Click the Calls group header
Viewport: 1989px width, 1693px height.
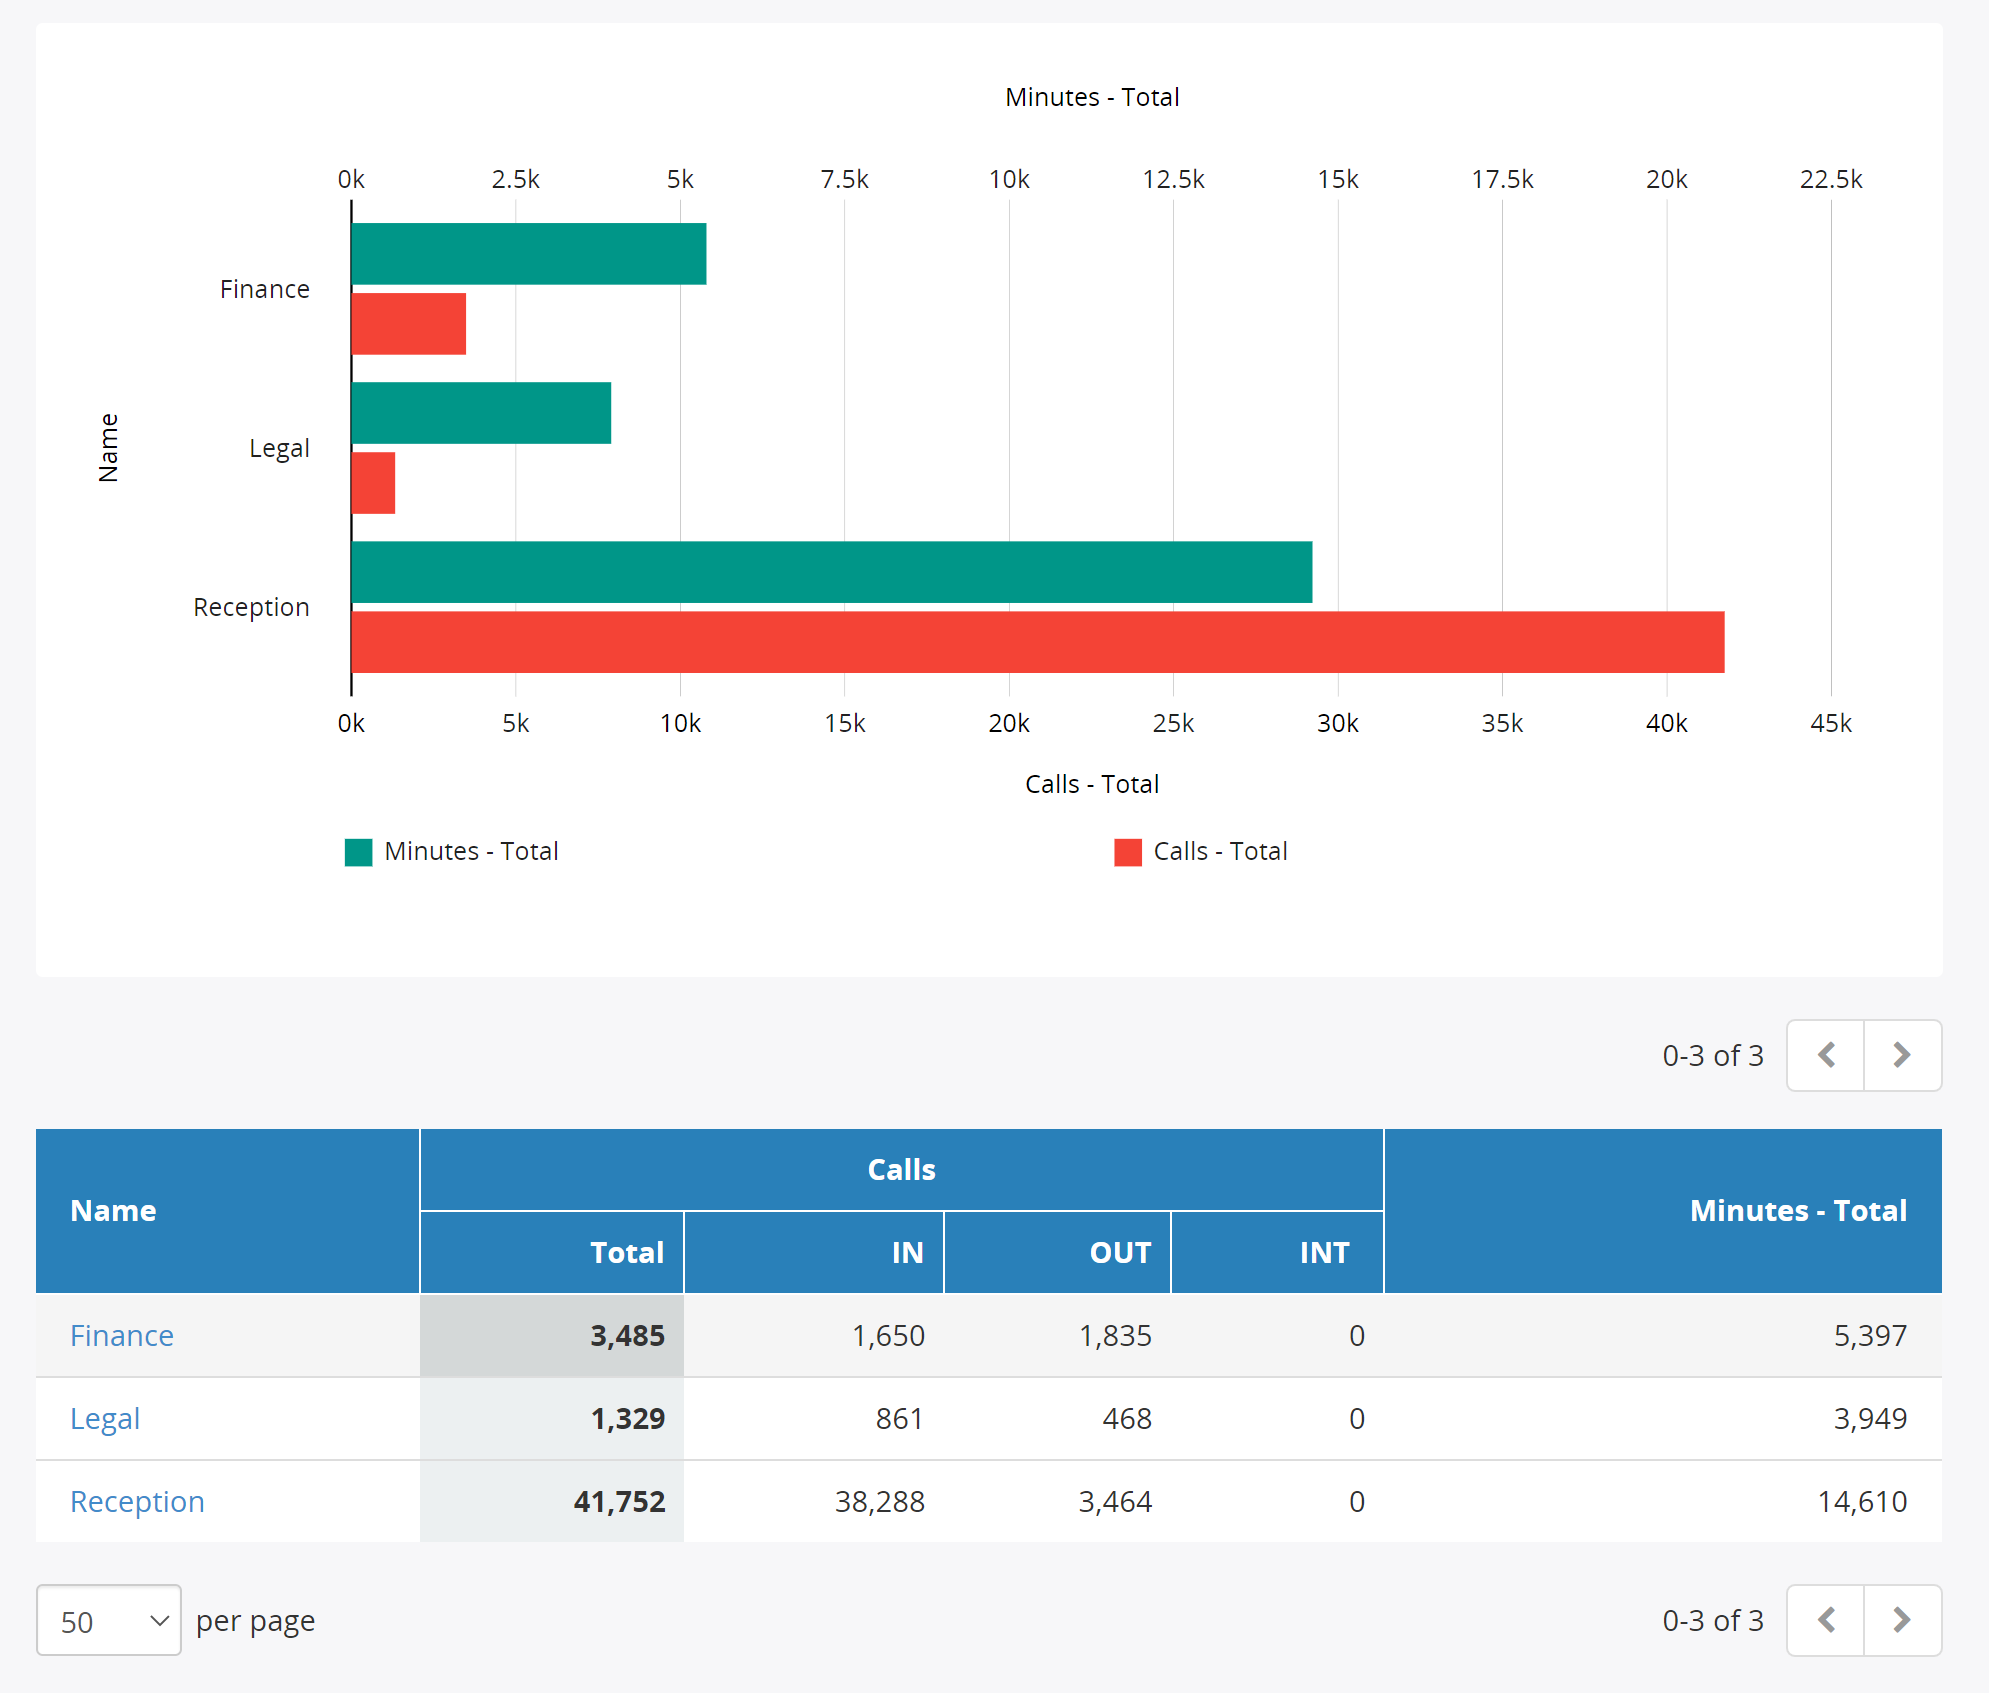point(902,1170)
